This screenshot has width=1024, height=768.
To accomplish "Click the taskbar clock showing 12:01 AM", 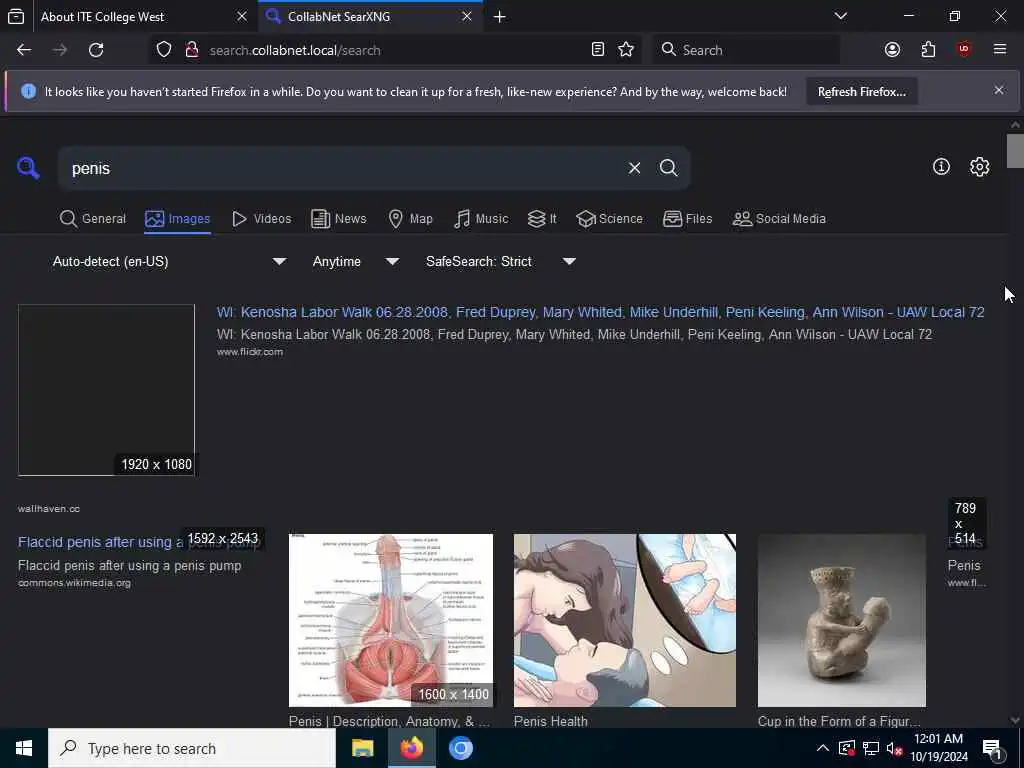I will (938, 748).
